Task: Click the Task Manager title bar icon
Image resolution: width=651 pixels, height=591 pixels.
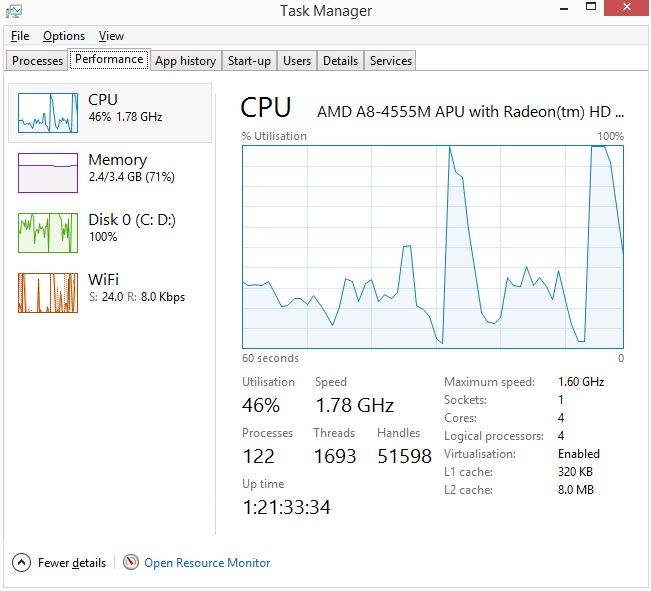Action: tap(14, 11)
